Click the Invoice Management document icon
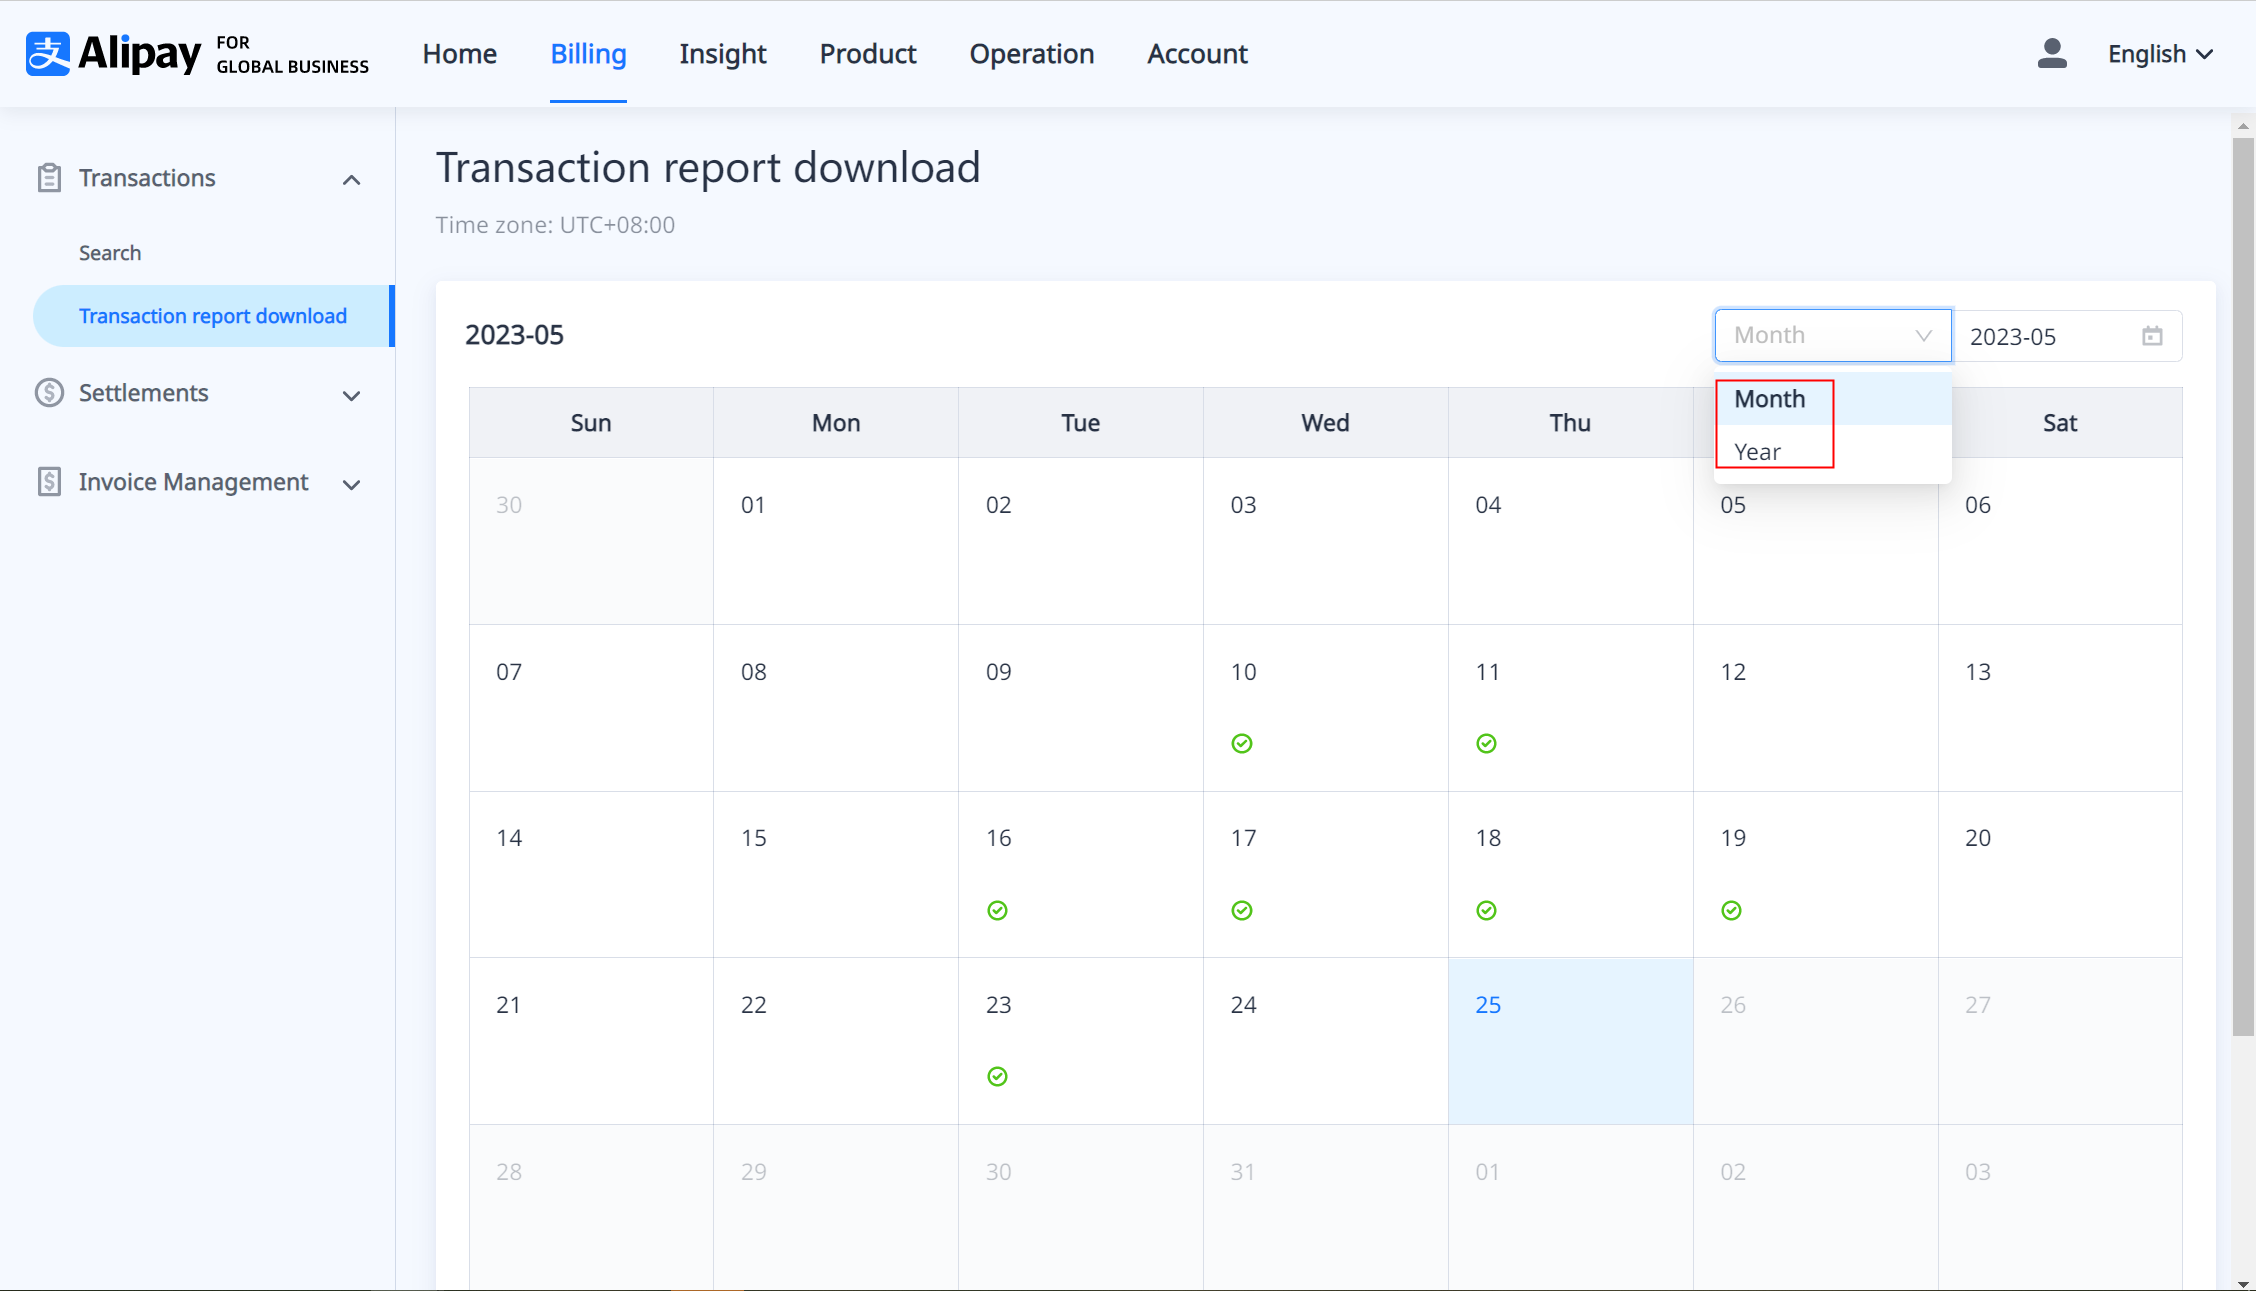 pyautogui.click(x=49, y=482)
